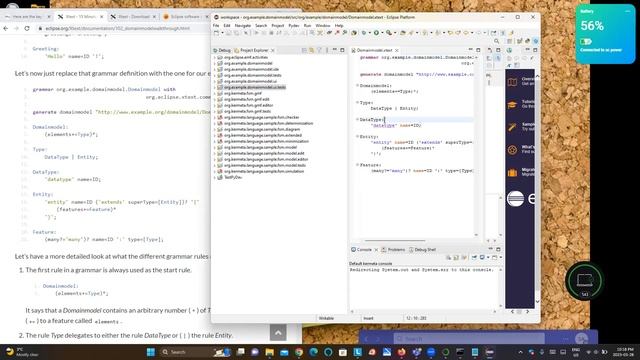Image resolution: width=640 pixels, height=360 pixels.
Task: Expand the TestPyDev project
Action: [215, 178]
